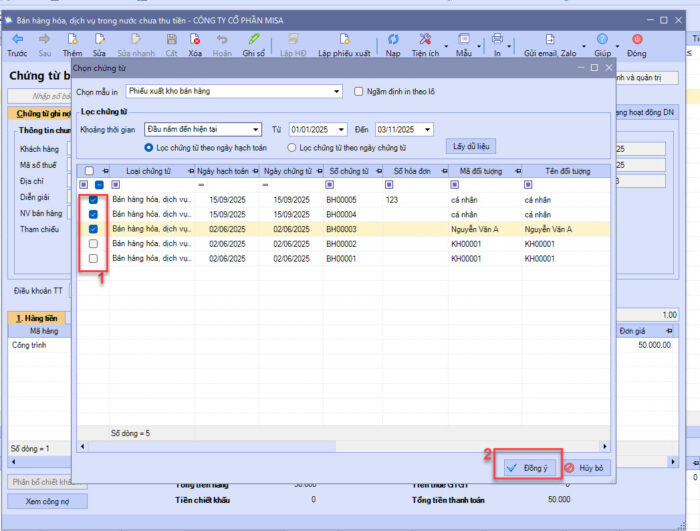Confirm with the Đồng ý button

[x=527, y=467]
